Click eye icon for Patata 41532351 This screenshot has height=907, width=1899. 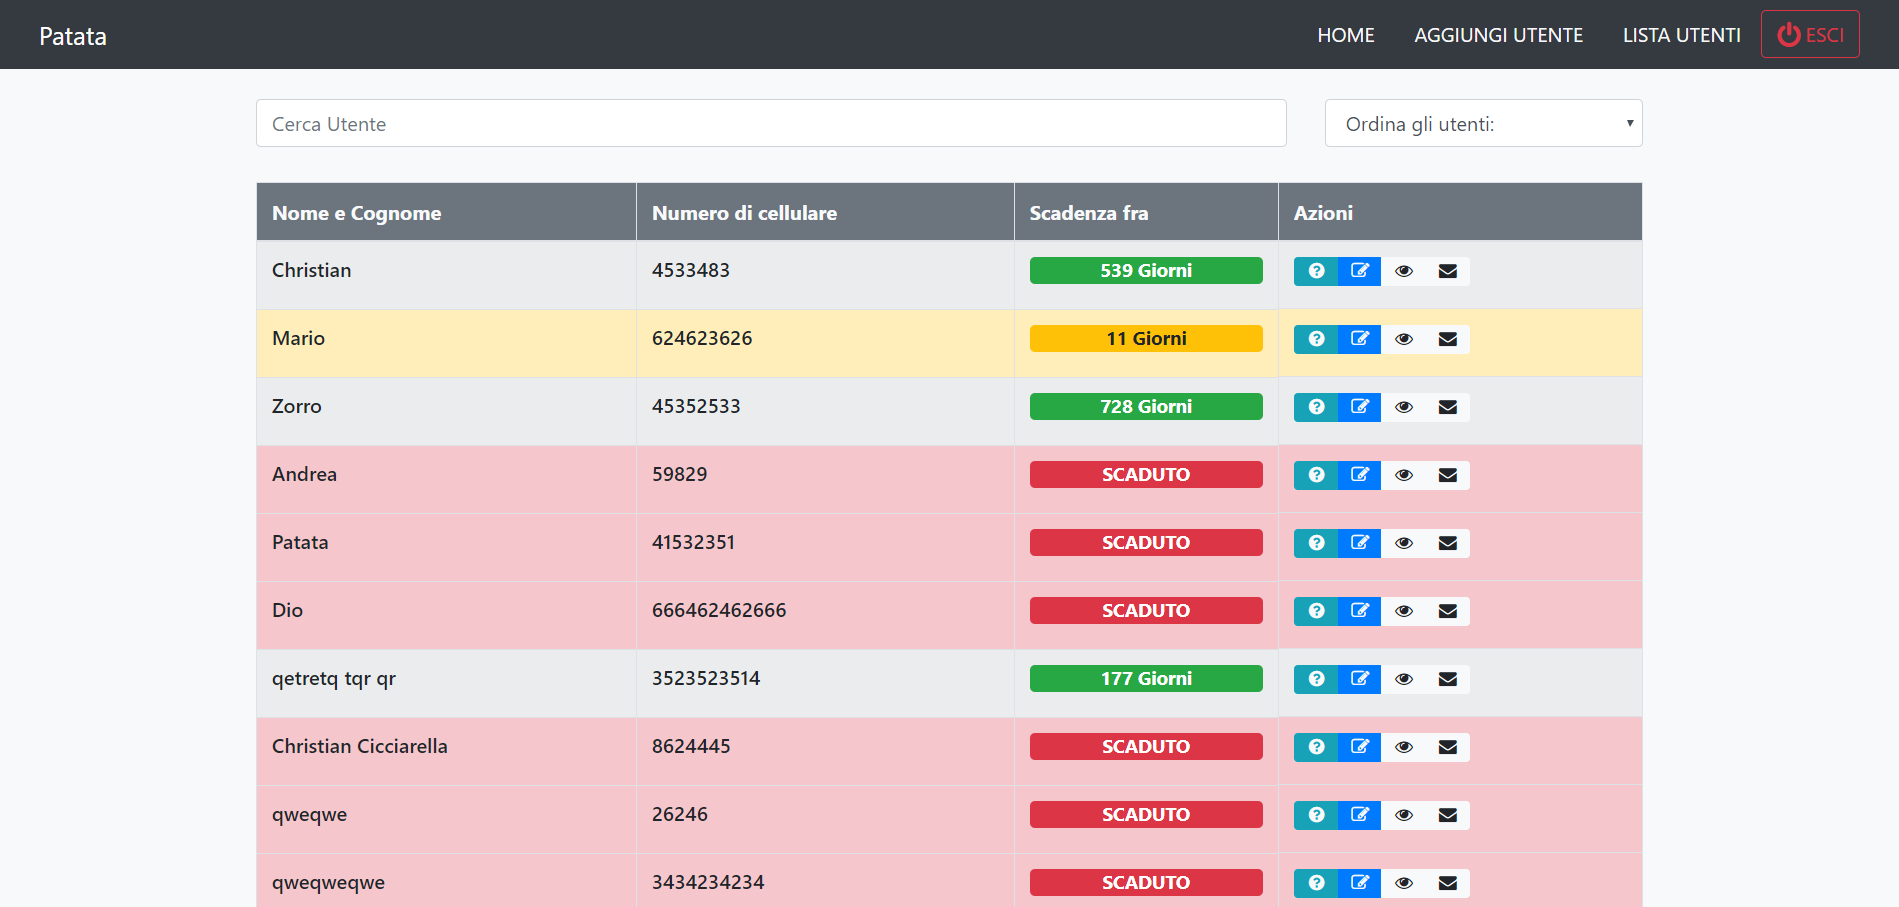[x=1404, y=543]
